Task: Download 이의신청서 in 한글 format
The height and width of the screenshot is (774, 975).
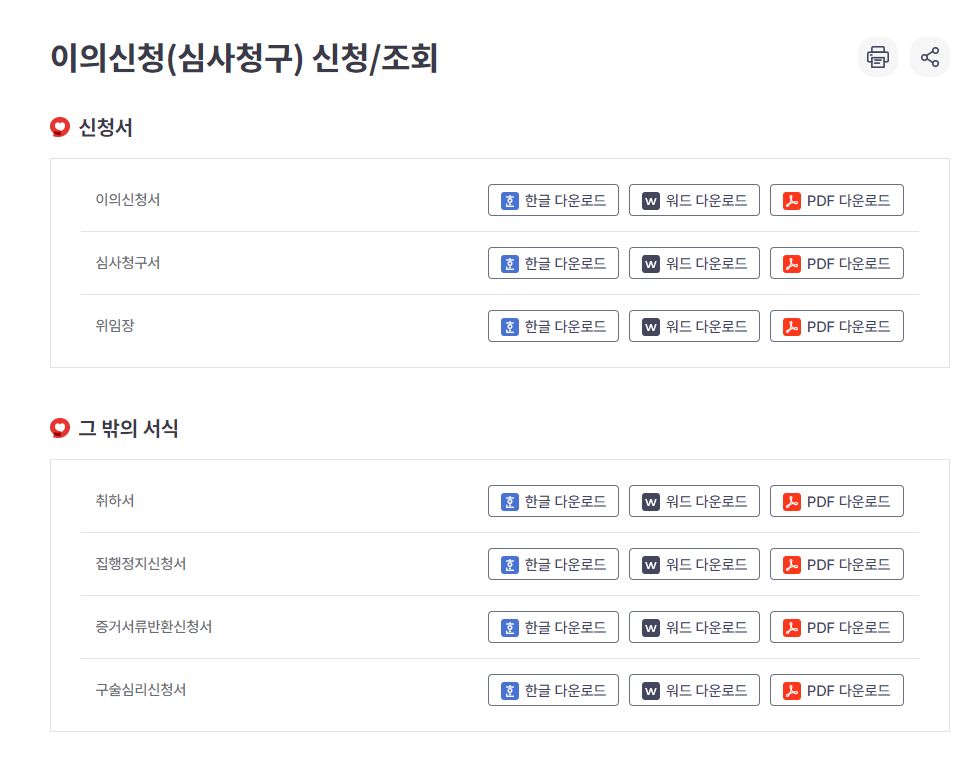Action: tap(553, 200)
